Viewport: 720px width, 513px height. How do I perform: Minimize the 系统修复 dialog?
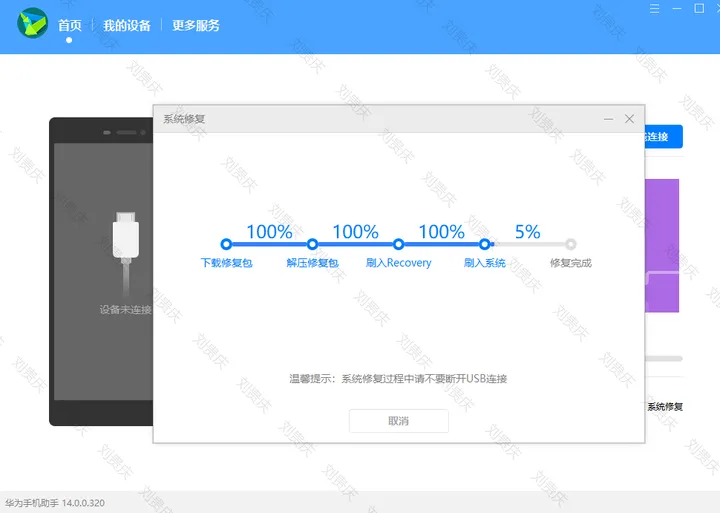coord(608,119)
